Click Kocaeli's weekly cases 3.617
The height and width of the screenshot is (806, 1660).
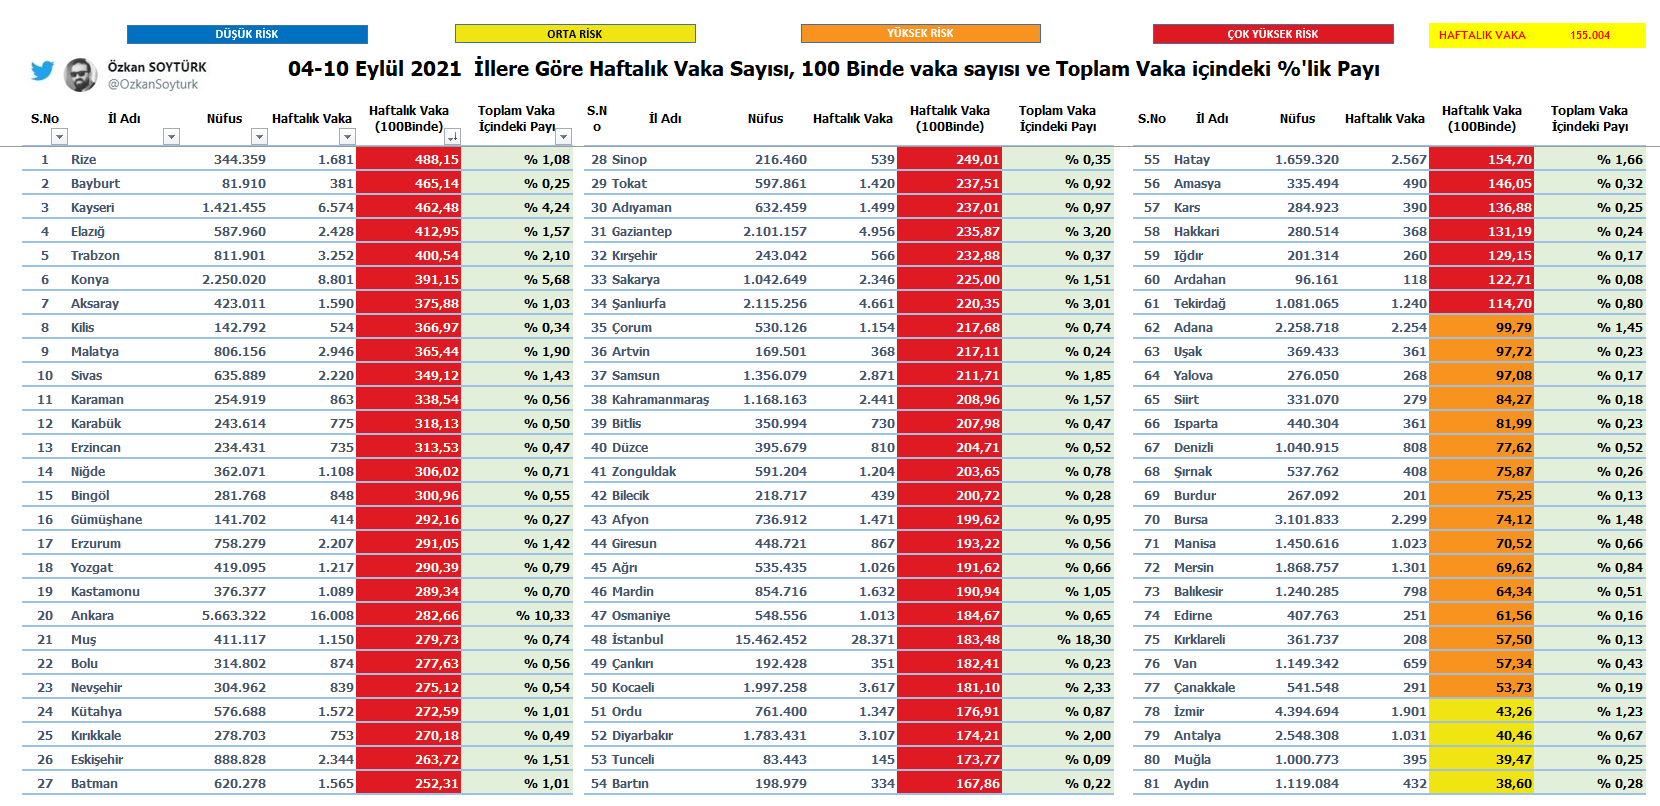[x=877, y=687]
